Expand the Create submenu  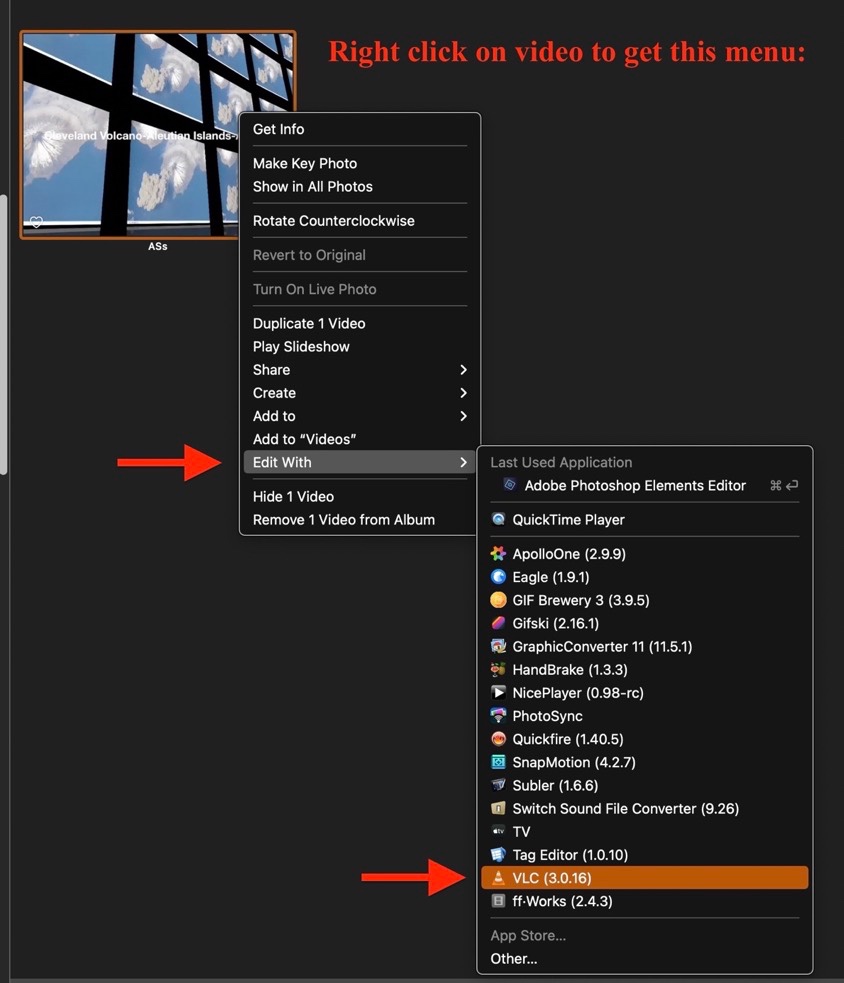pyautogui.click(x=360, y=393)
